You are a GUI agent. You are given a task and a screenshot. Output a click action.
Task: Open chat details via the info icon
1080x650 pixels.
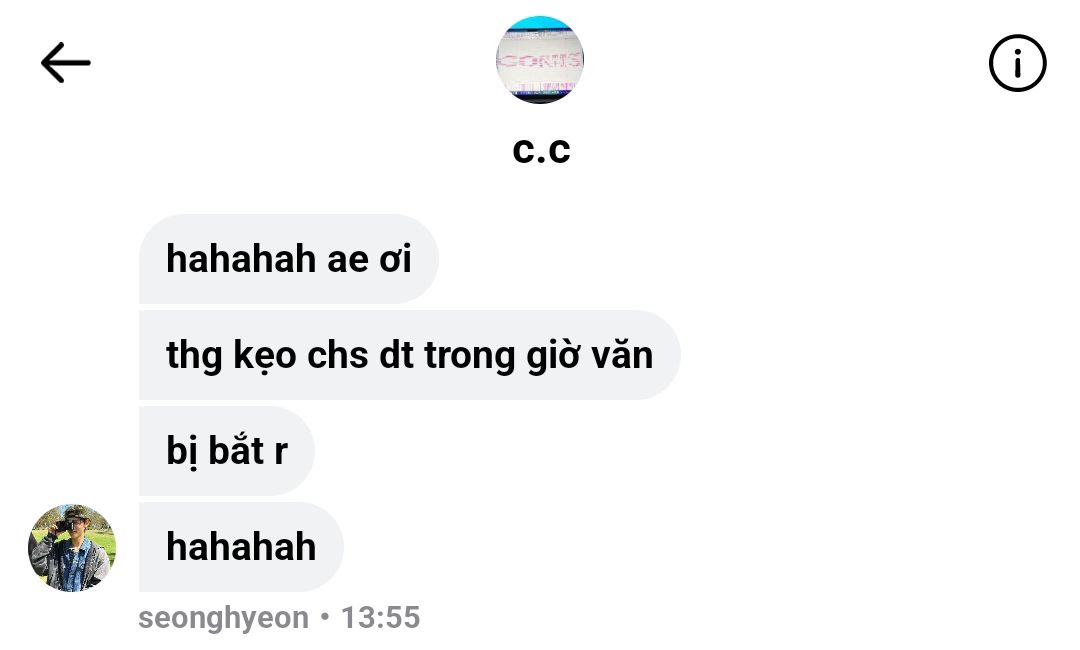pos(1017,63)
